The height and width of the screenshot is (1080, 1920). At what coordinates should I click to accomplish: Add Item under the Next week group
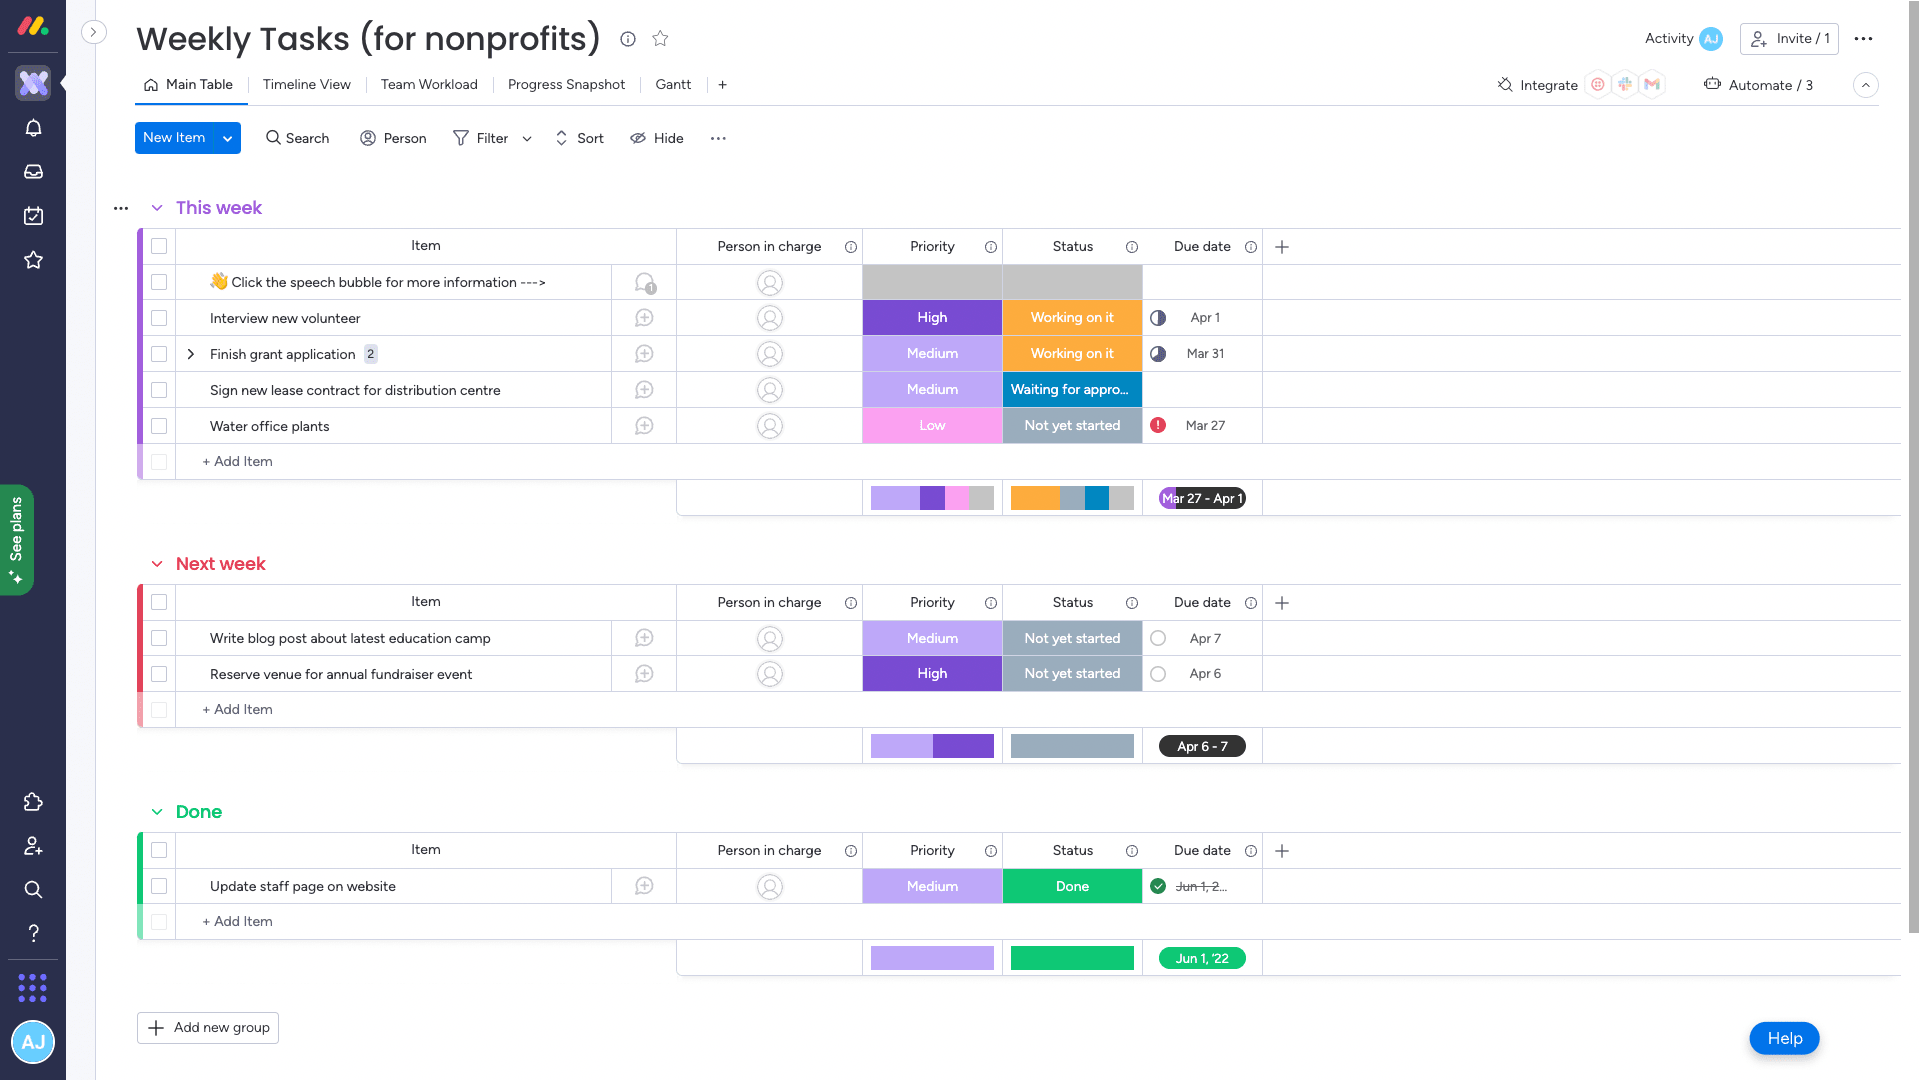(236, 709)
